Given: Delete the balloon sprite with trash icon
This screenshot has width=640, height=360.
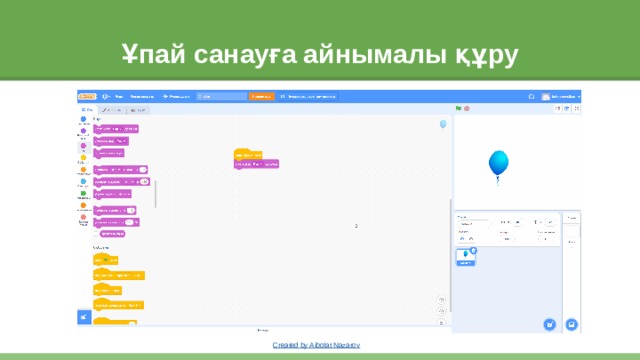Looking at the screenshot, I should [x=473, y=251].
